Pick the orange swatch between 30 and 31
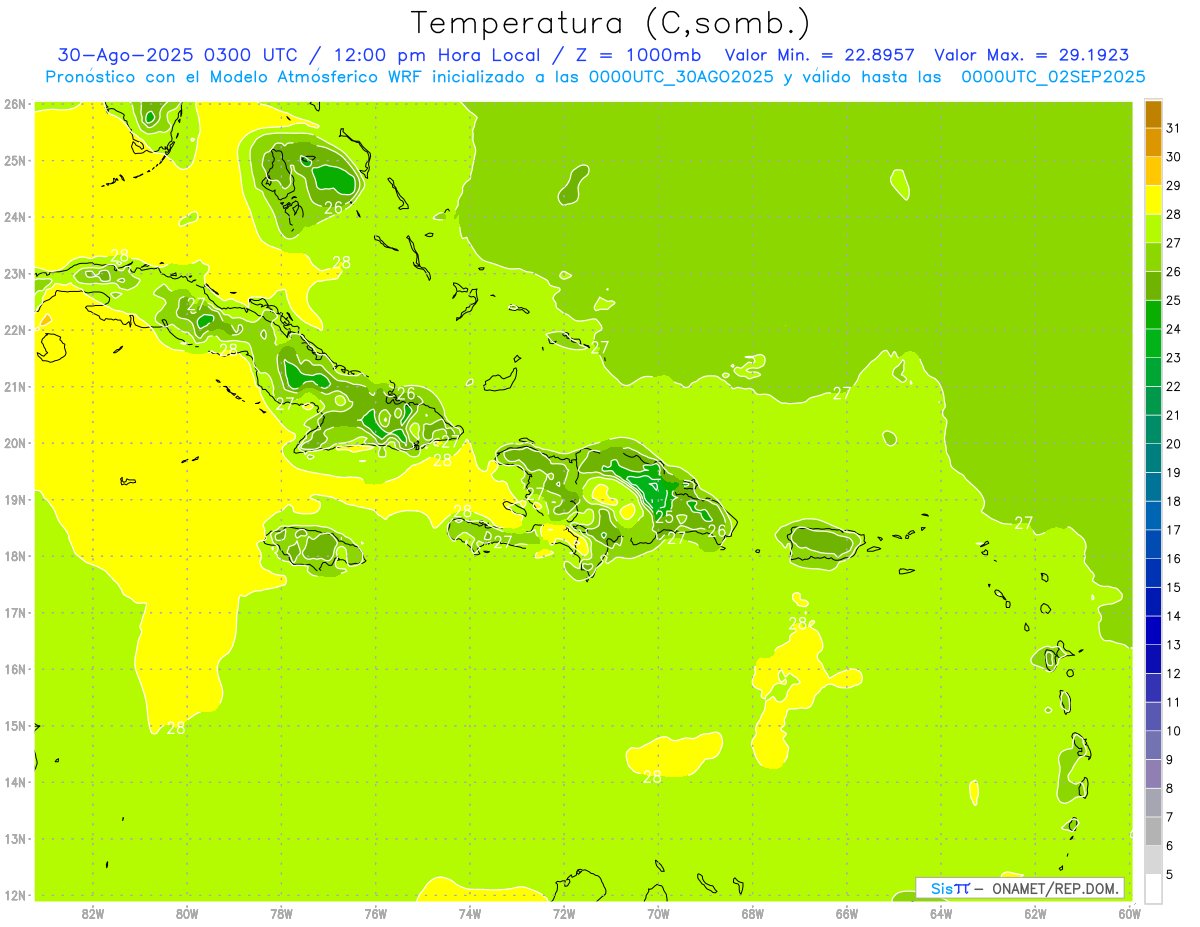 coord(1153,143)
